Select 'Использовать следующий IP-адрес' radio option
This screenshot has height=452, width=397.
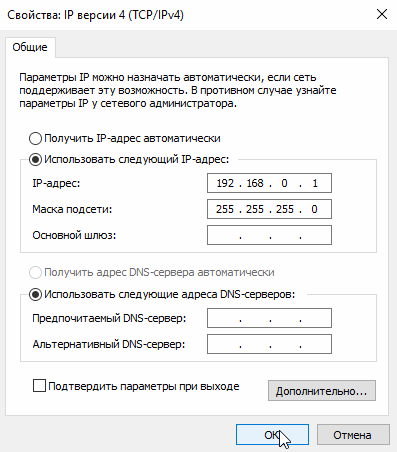pyautogui.click(x=35, y=159)
